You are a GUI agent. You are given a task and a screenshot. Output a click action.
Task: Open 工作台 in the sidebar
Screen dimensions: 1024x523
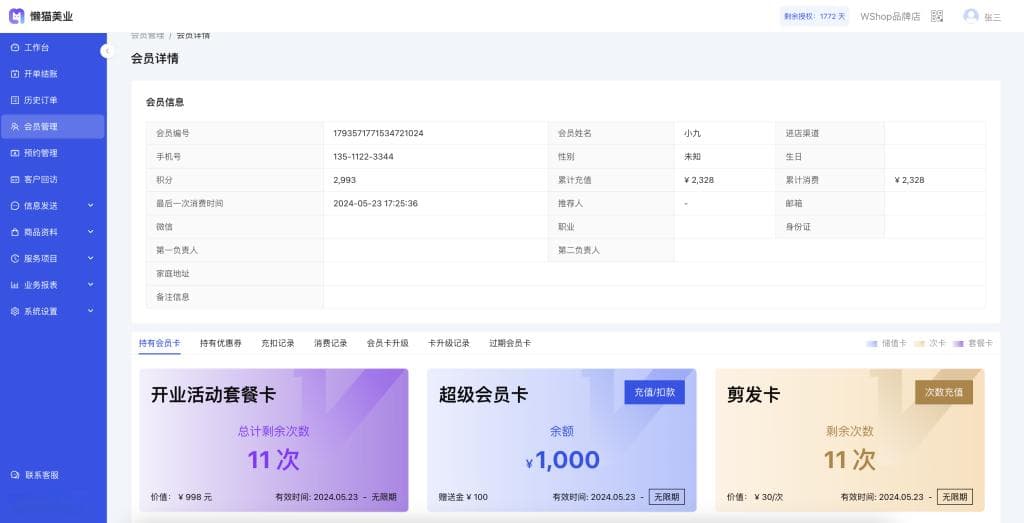53,48
